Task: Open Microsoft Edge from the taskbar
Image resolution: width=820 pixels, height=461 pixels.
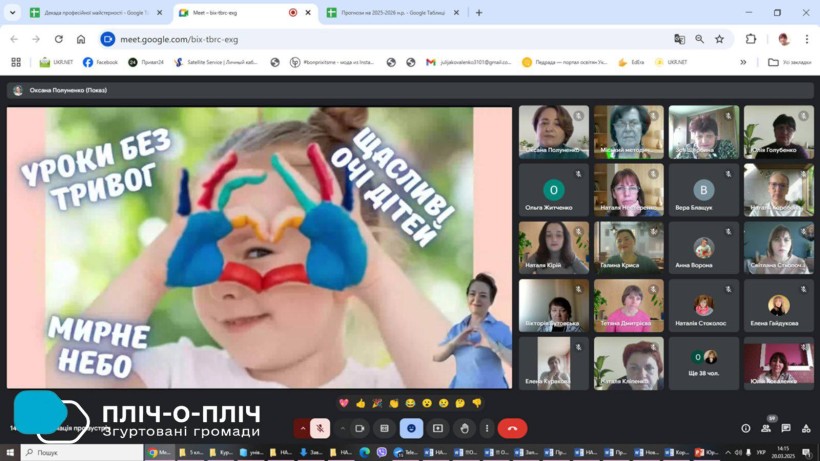Action: [x=365, y=452]
